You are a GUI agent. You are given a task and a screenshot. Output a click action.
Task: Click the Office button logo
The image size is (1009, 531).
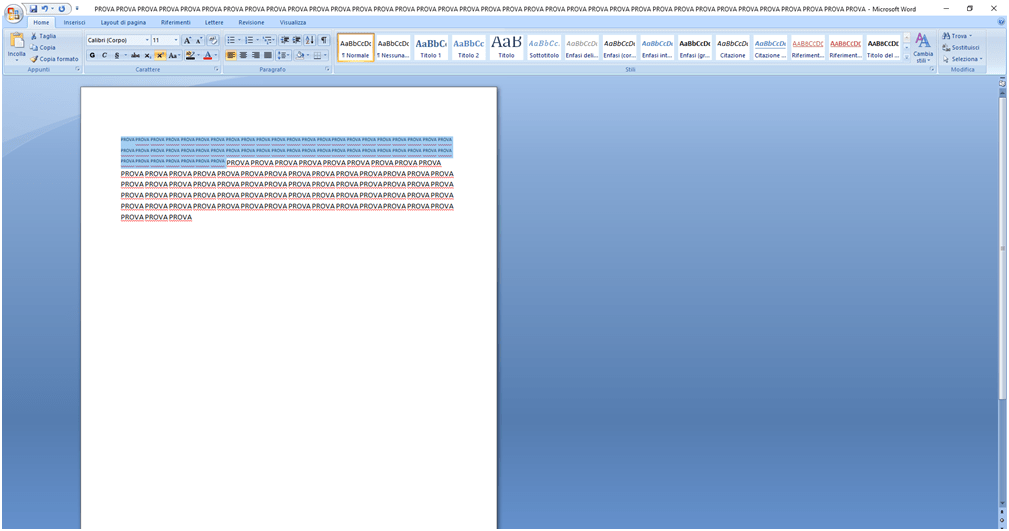(14, 13)
